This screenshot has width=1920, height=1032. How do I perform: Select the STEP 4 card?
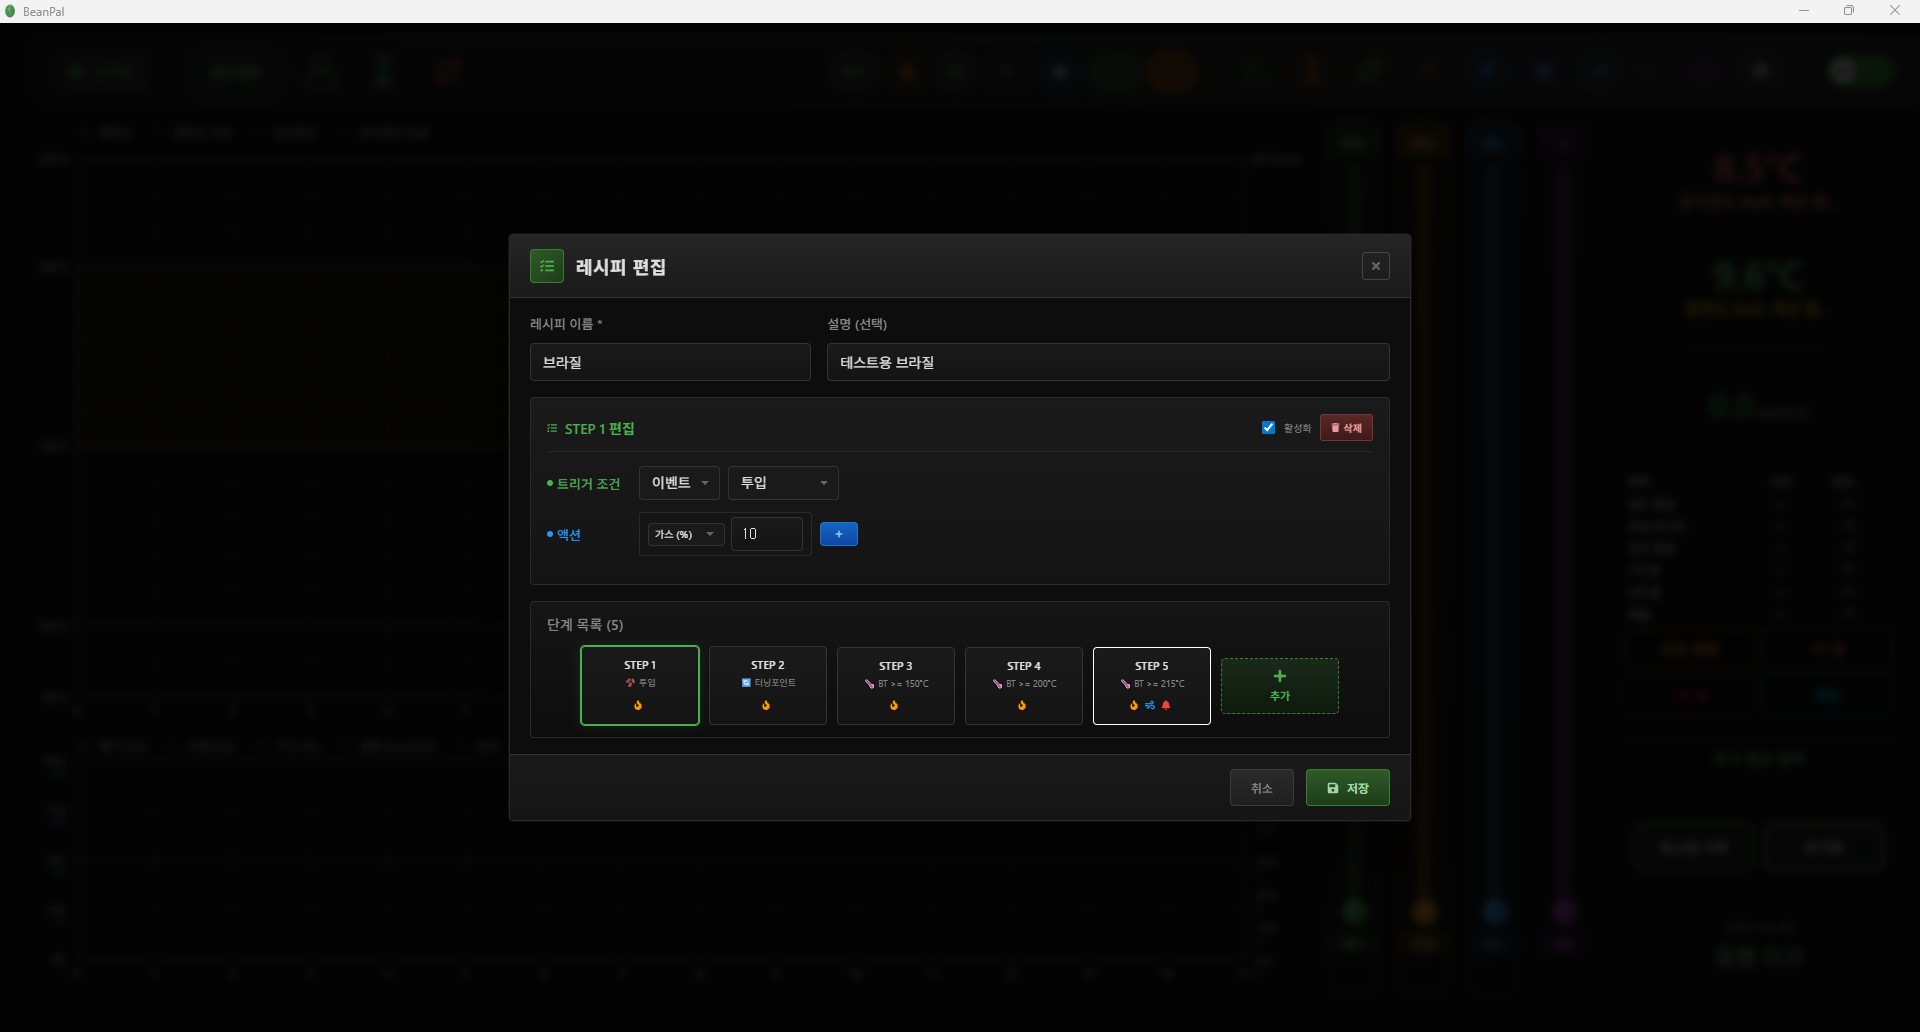coord(1023,686)
